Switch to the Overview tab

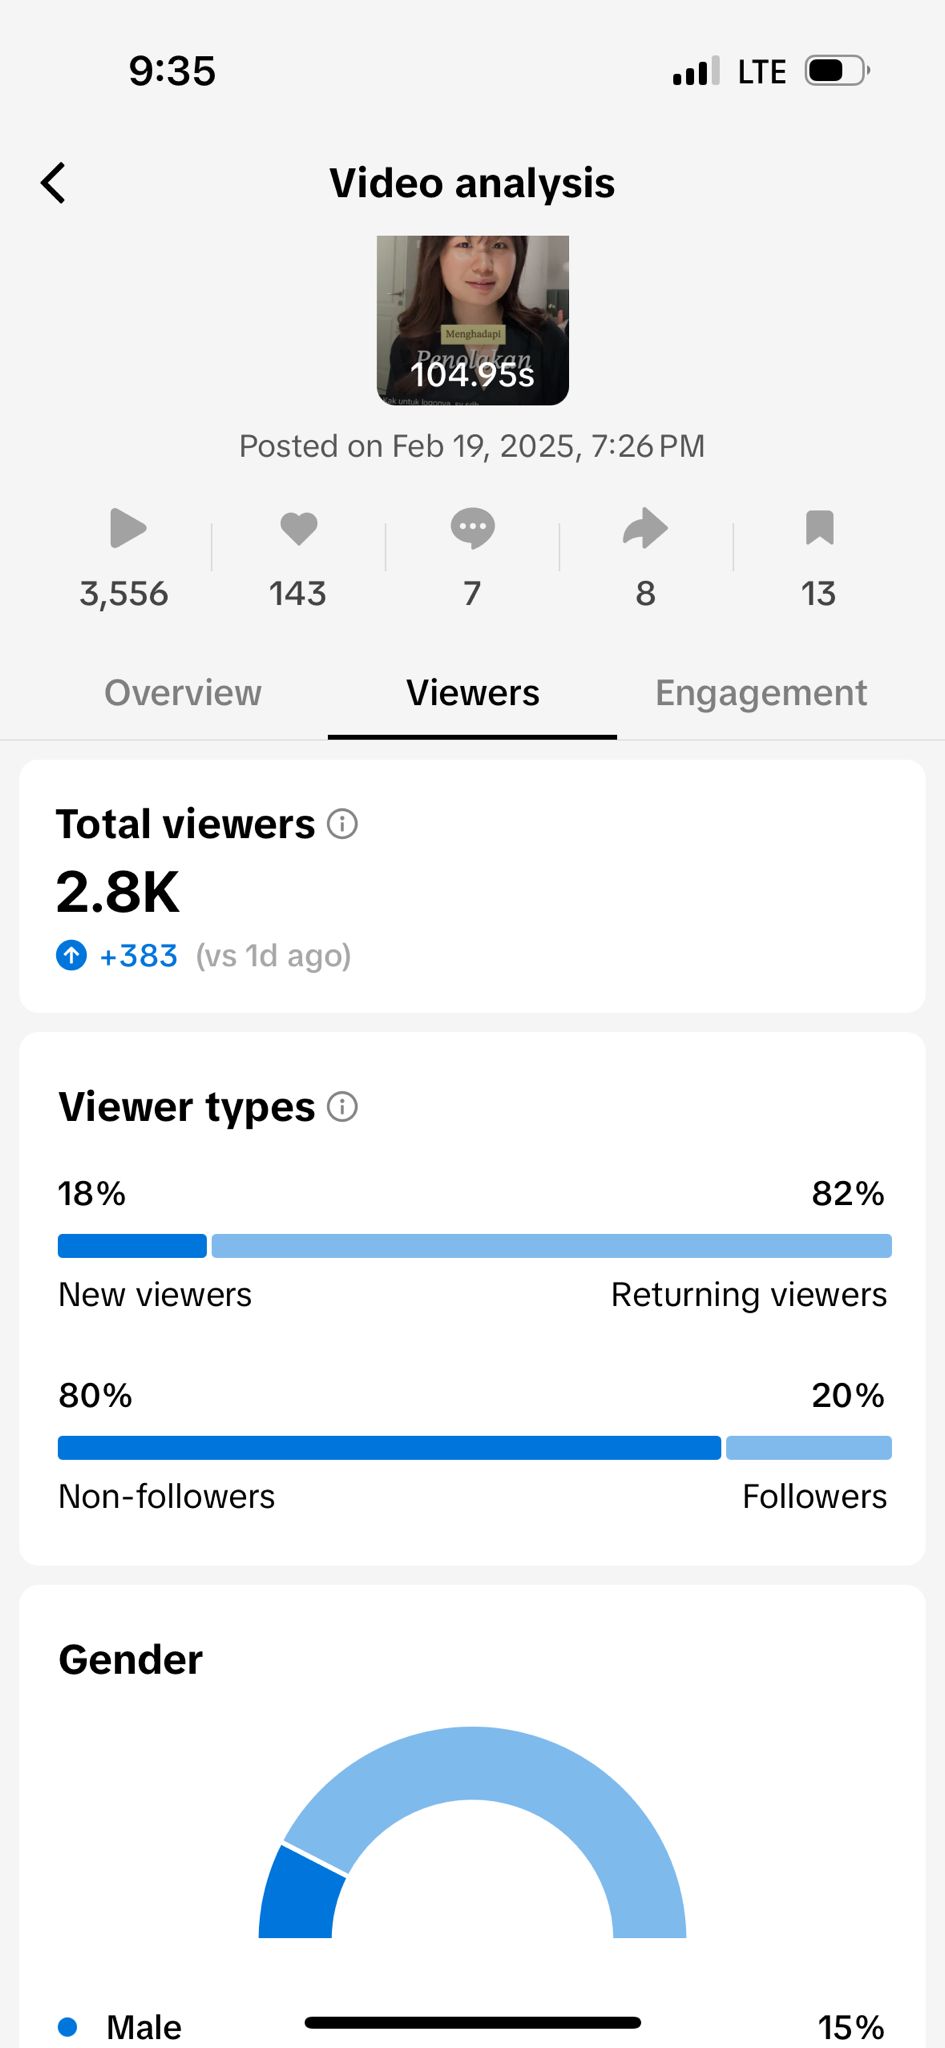pos(183,693)
